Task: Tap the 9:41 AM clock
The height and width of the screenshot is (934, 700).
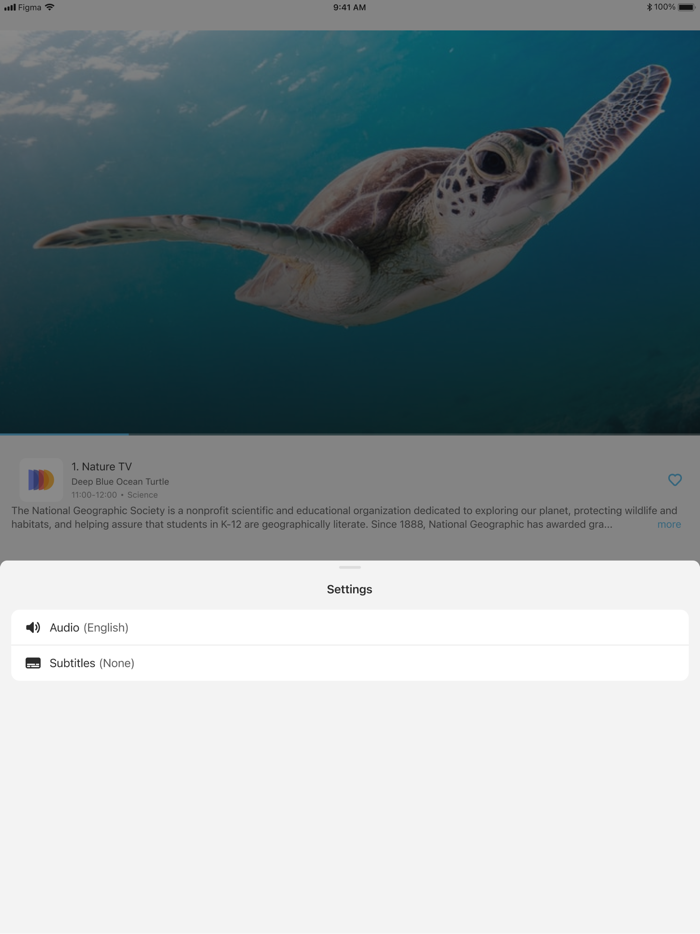Action: [x=350, y=7]
